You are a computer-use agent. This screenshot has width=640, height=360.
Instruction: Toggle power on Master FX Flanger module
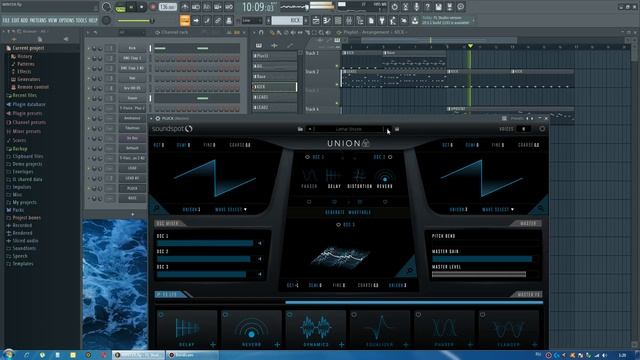[482, 315]
